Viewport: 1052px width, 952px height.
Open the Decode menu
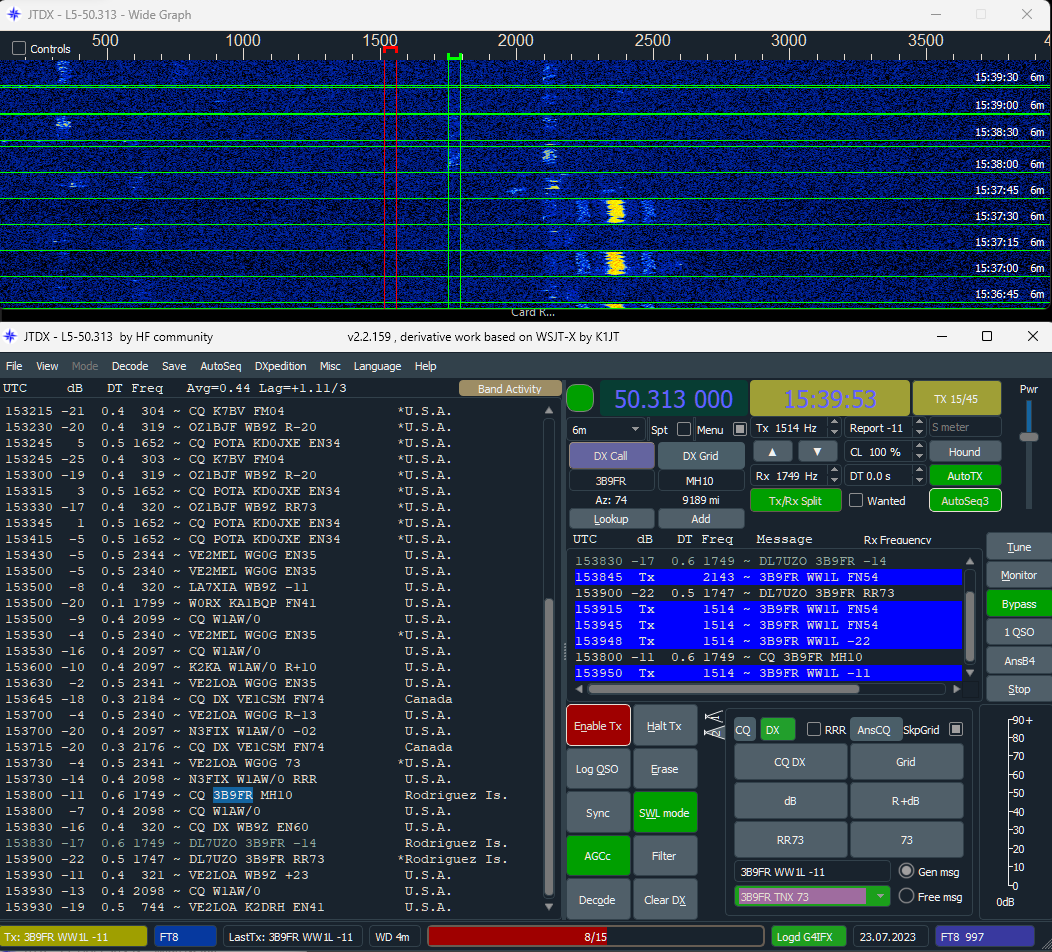tap(129, 366)
